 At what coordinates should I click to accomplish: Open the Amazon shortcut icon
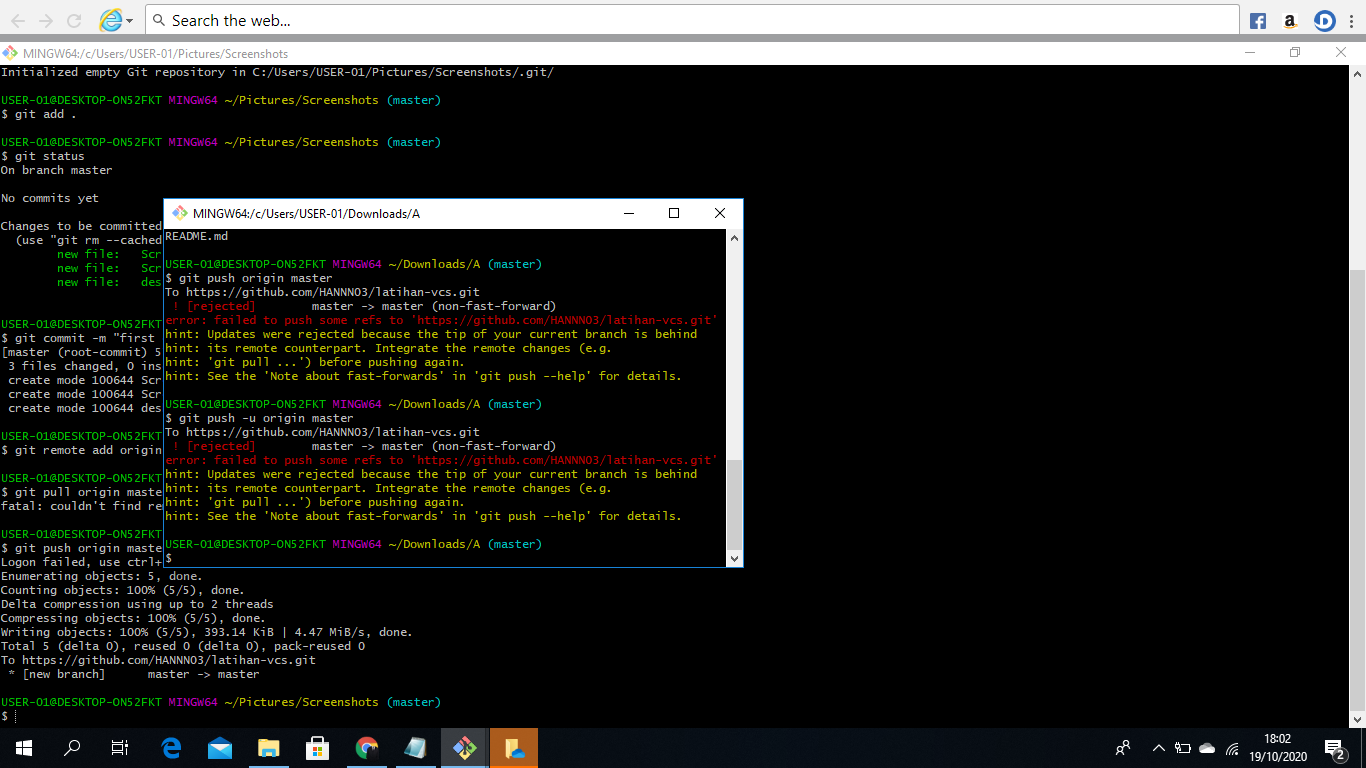coord(1290,20)
